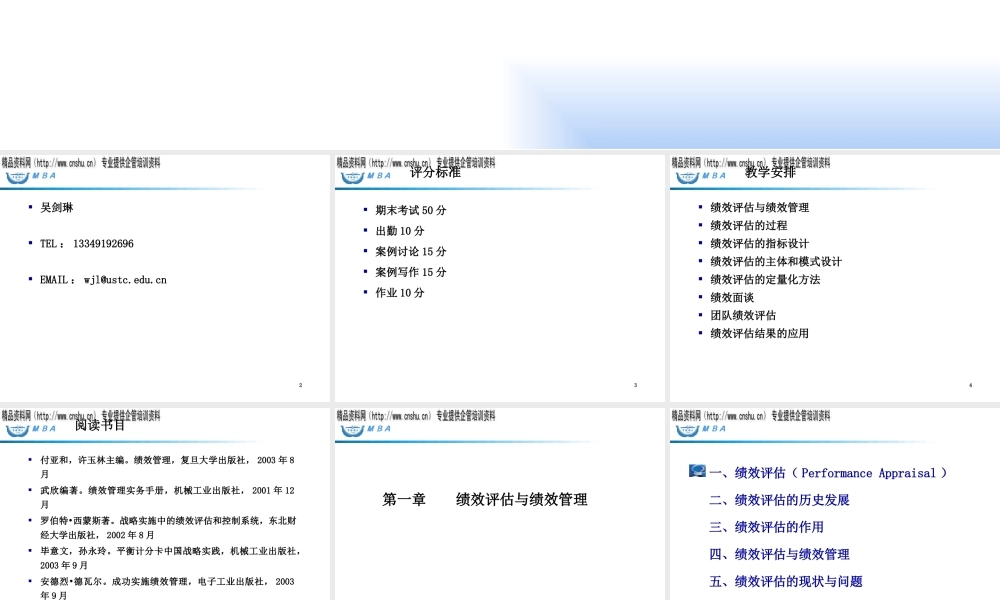Screen dimensions: 1000x600
Task: Click the MBA logo on the 阅读书目 slide
Action: click(31, 430)
